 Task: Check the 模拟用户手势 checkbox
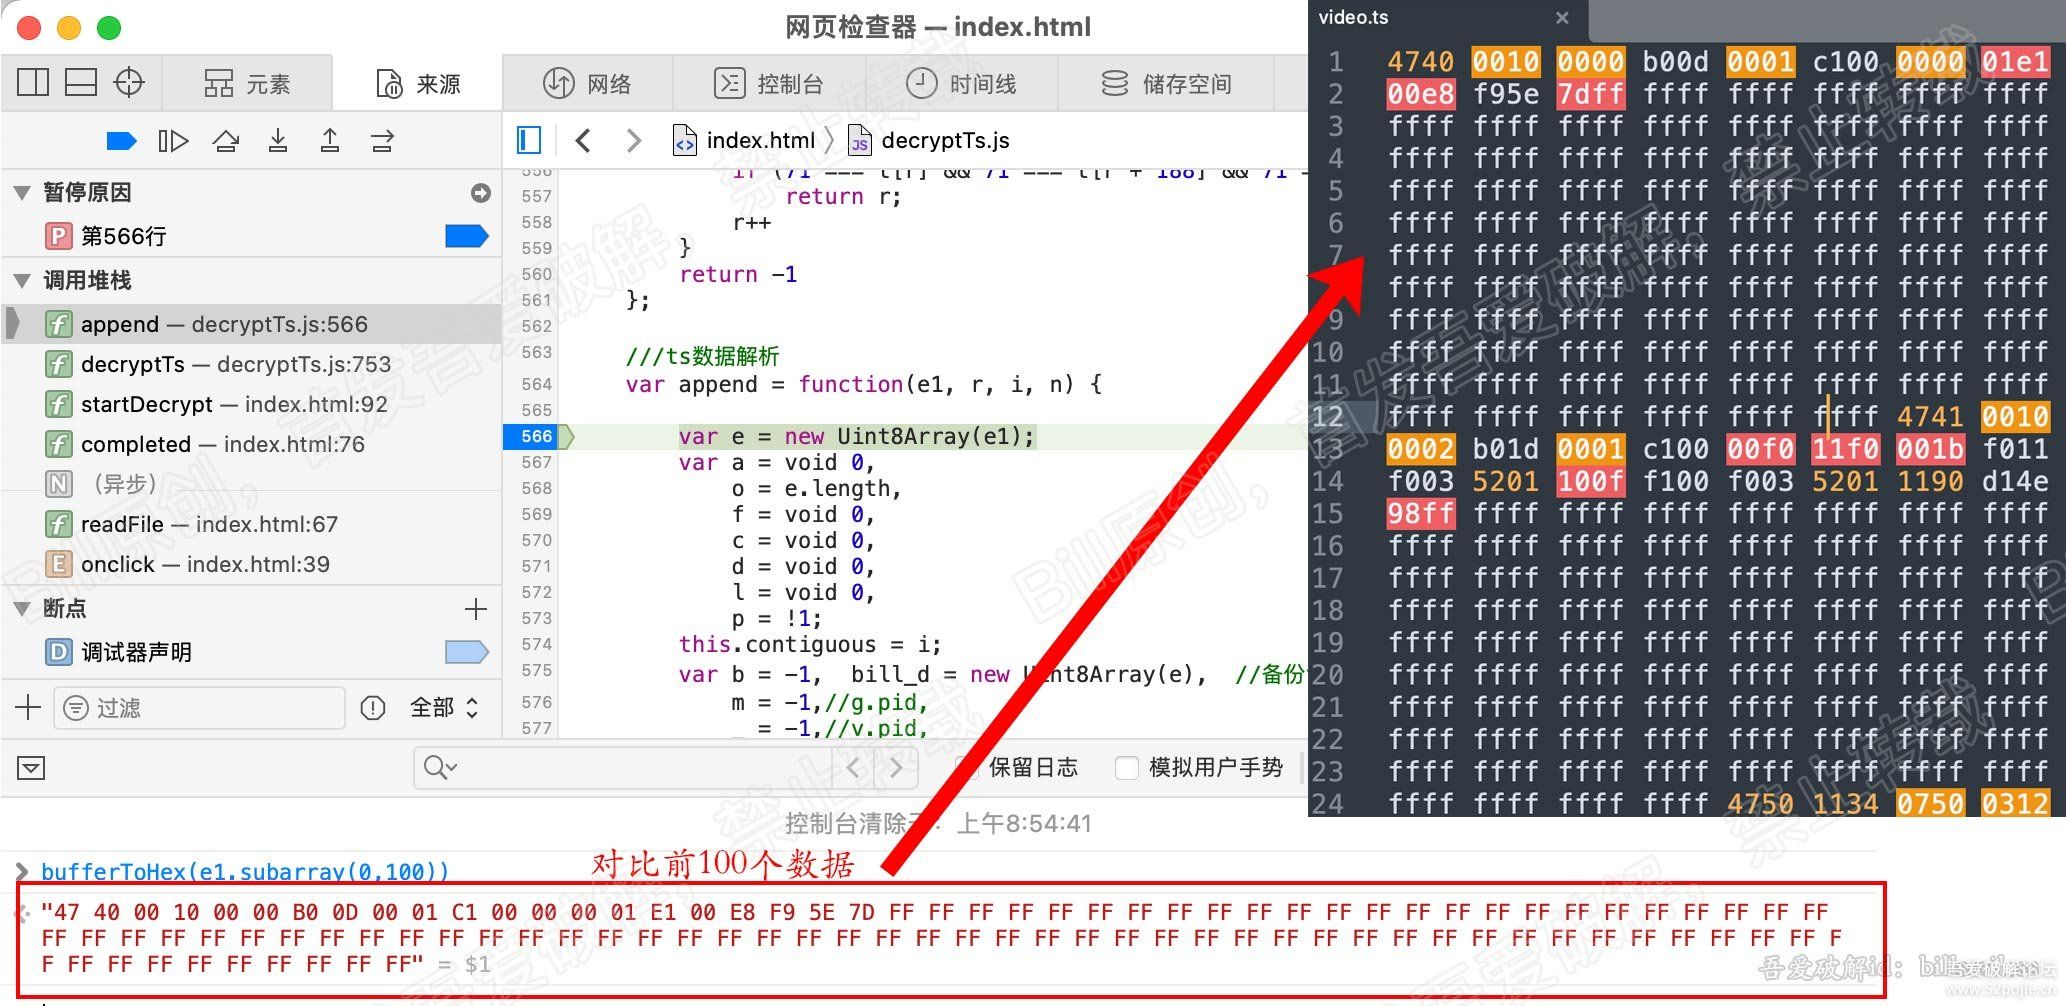(1127, 767)
